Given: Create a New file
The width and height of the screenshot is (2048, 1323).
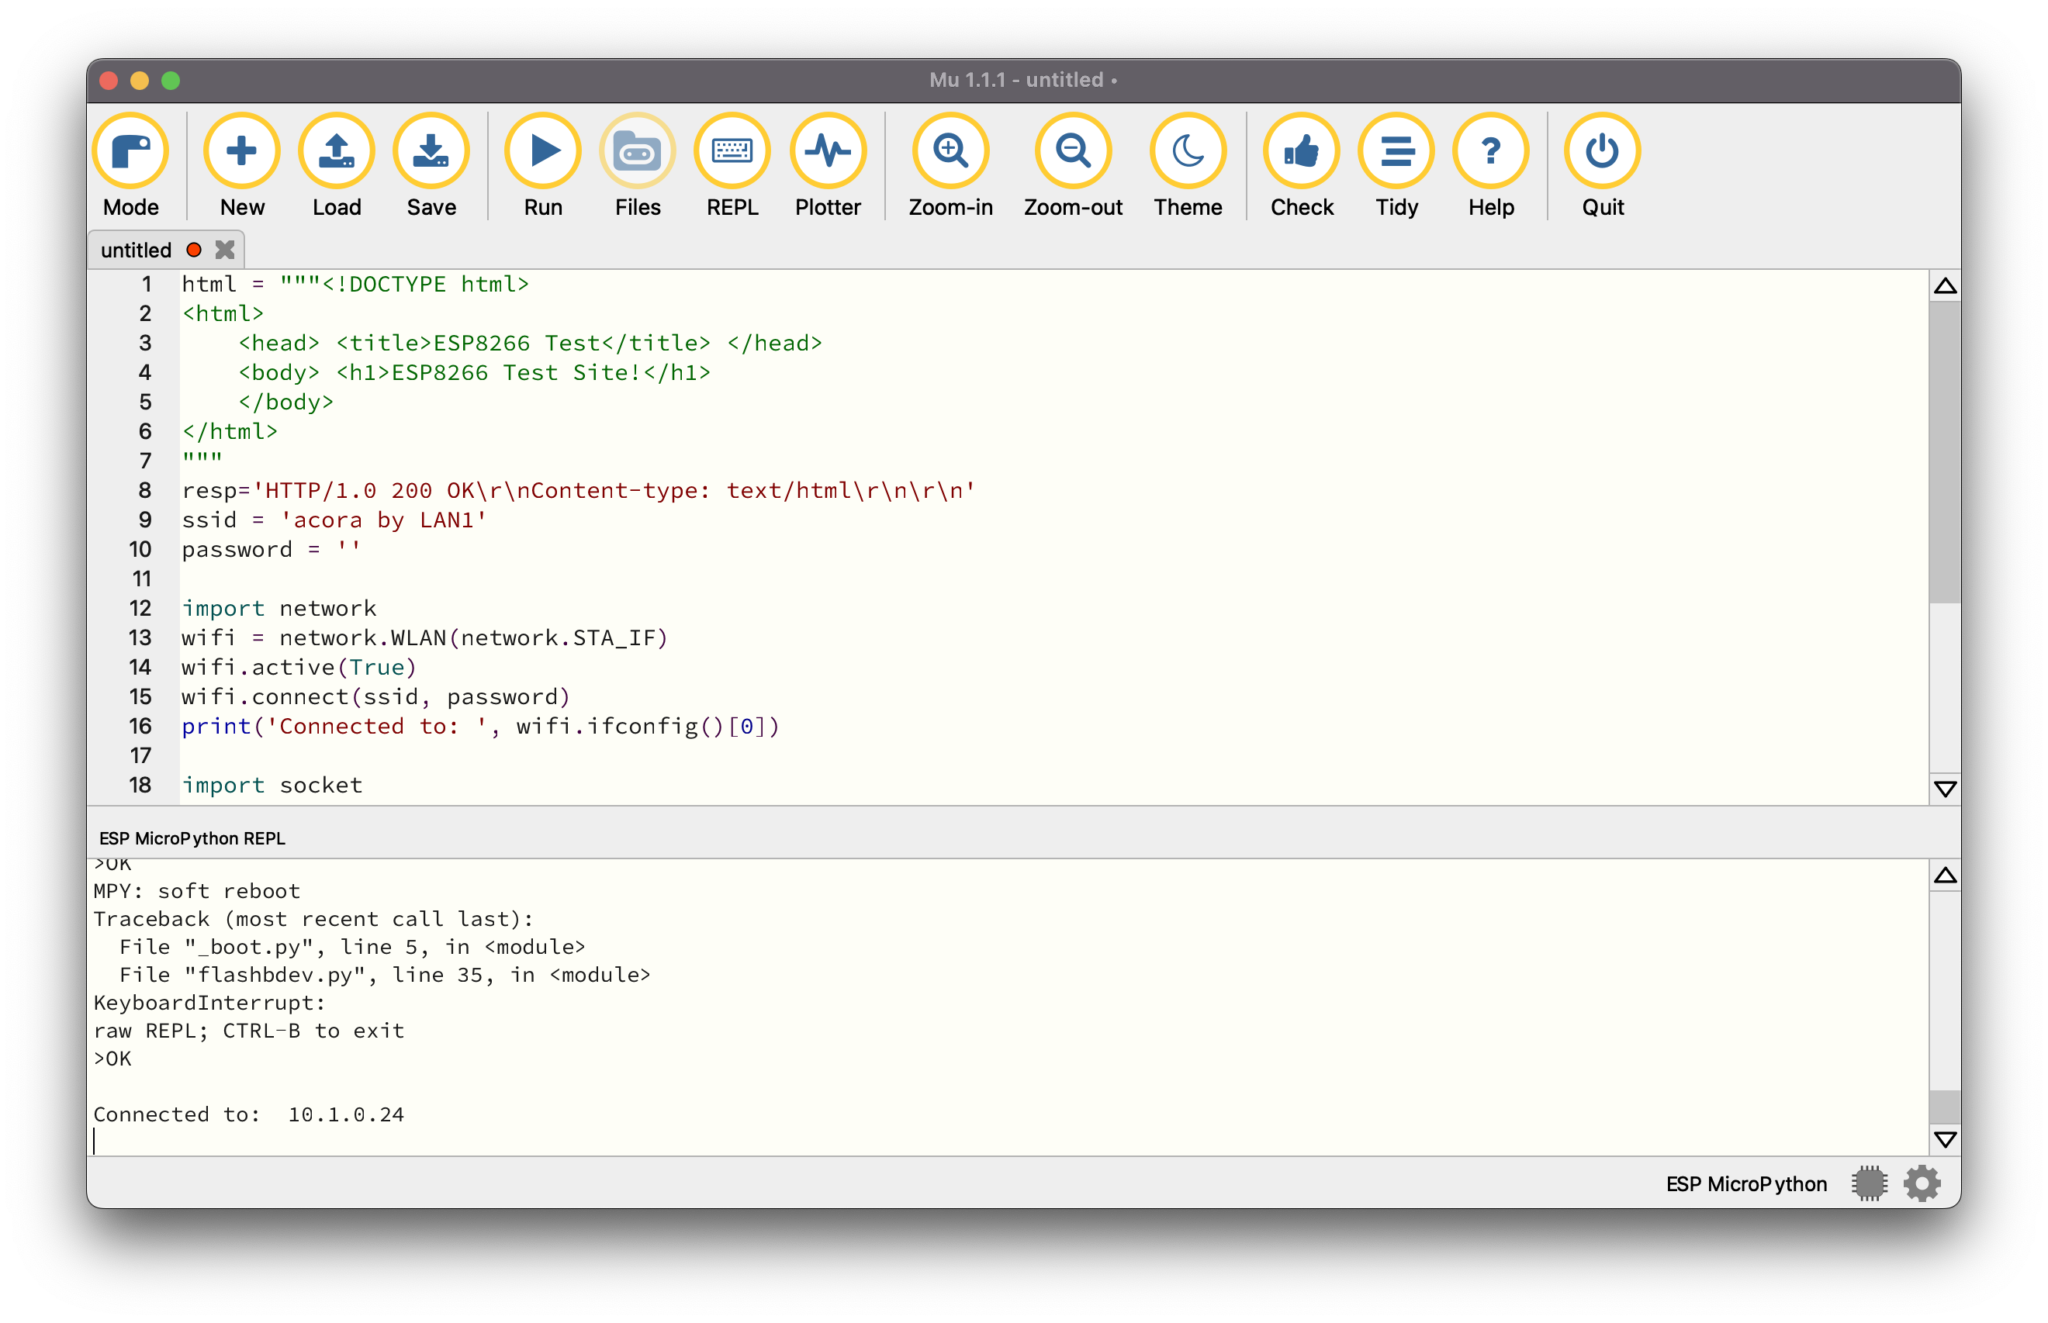Looking at the screenshot, I should point(241,151).
